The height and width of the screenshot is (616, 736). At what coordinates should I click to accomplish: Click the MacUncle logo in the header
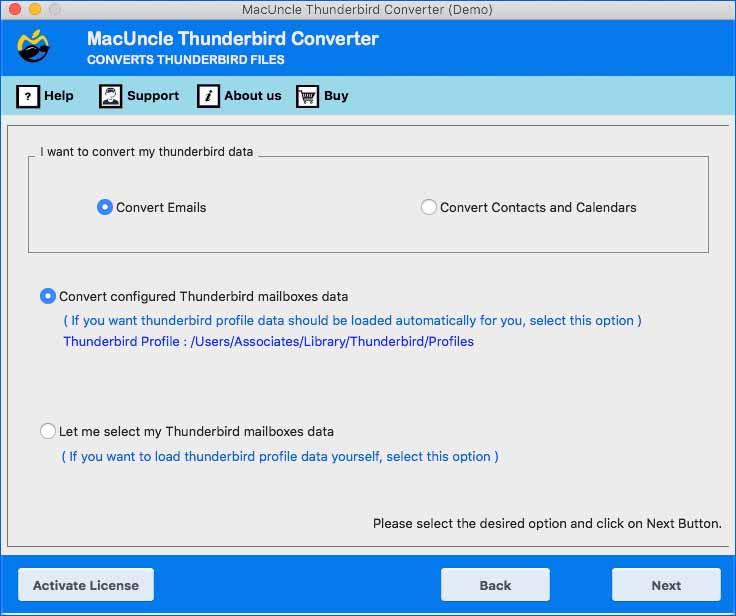pos(33,46)
